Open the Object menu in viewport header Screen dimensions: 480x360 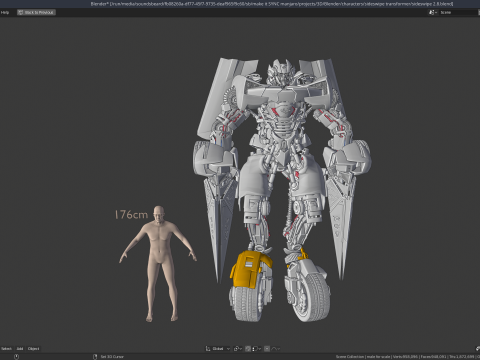coord(33,349)
